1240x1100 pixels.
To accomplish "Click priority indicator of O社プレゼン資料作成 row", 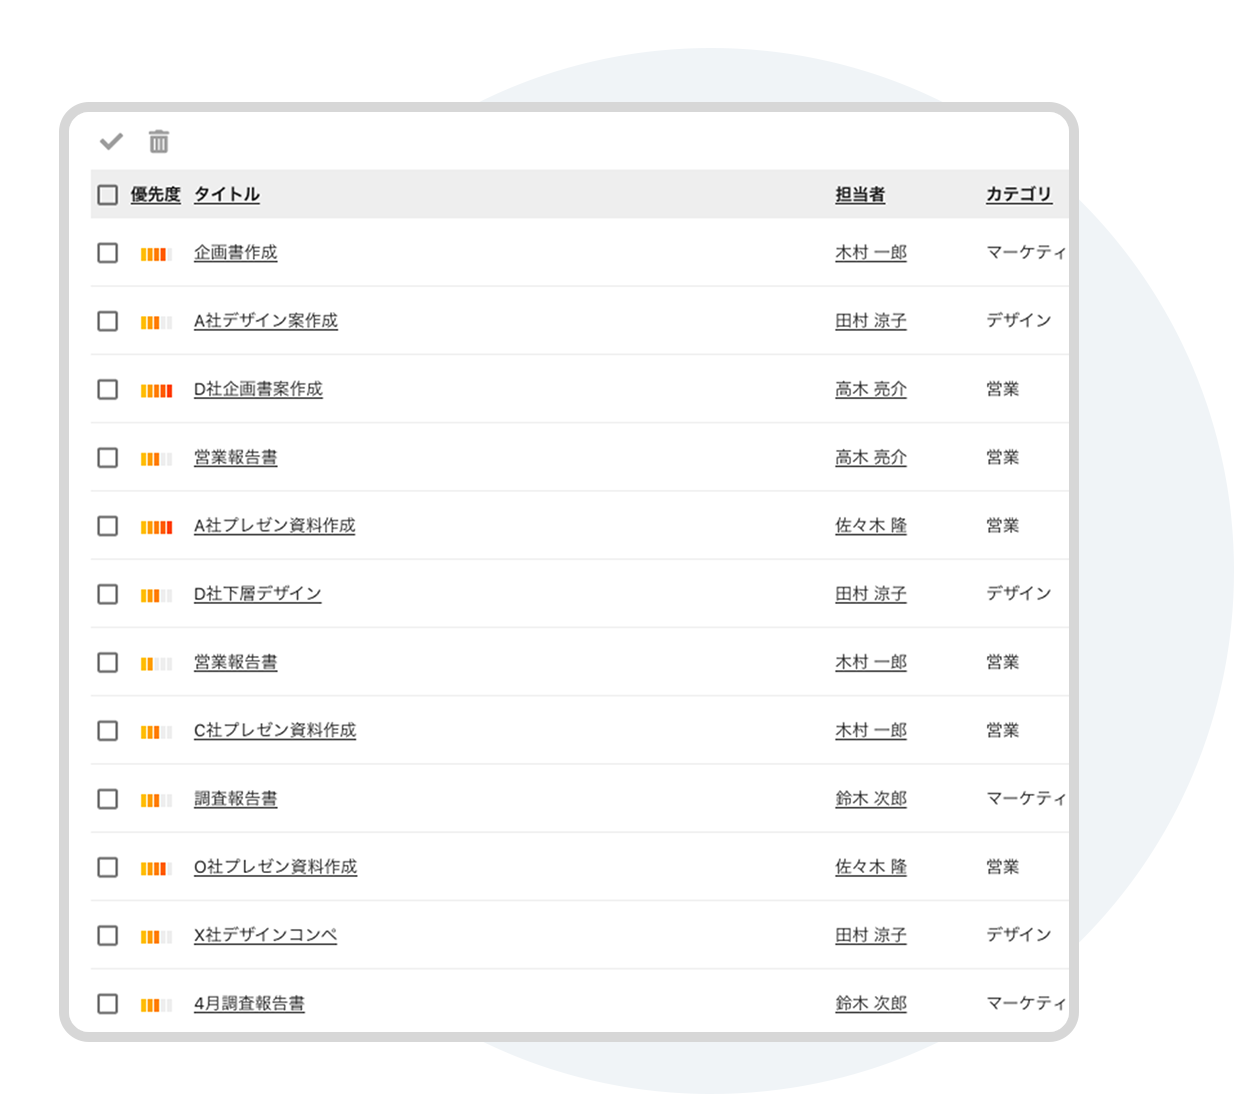I will [155, 868].
